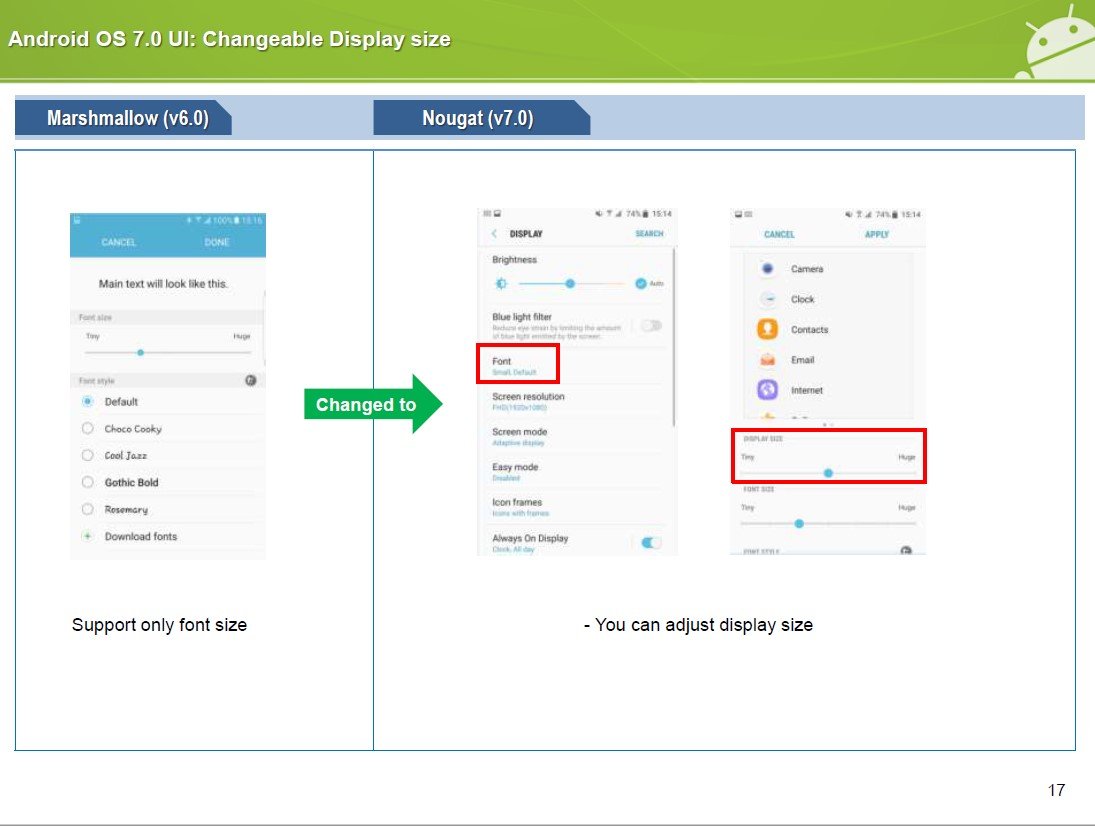1095x826 pixels.
Task: Click the brightness sun icon
Action: tap(501, 284)
